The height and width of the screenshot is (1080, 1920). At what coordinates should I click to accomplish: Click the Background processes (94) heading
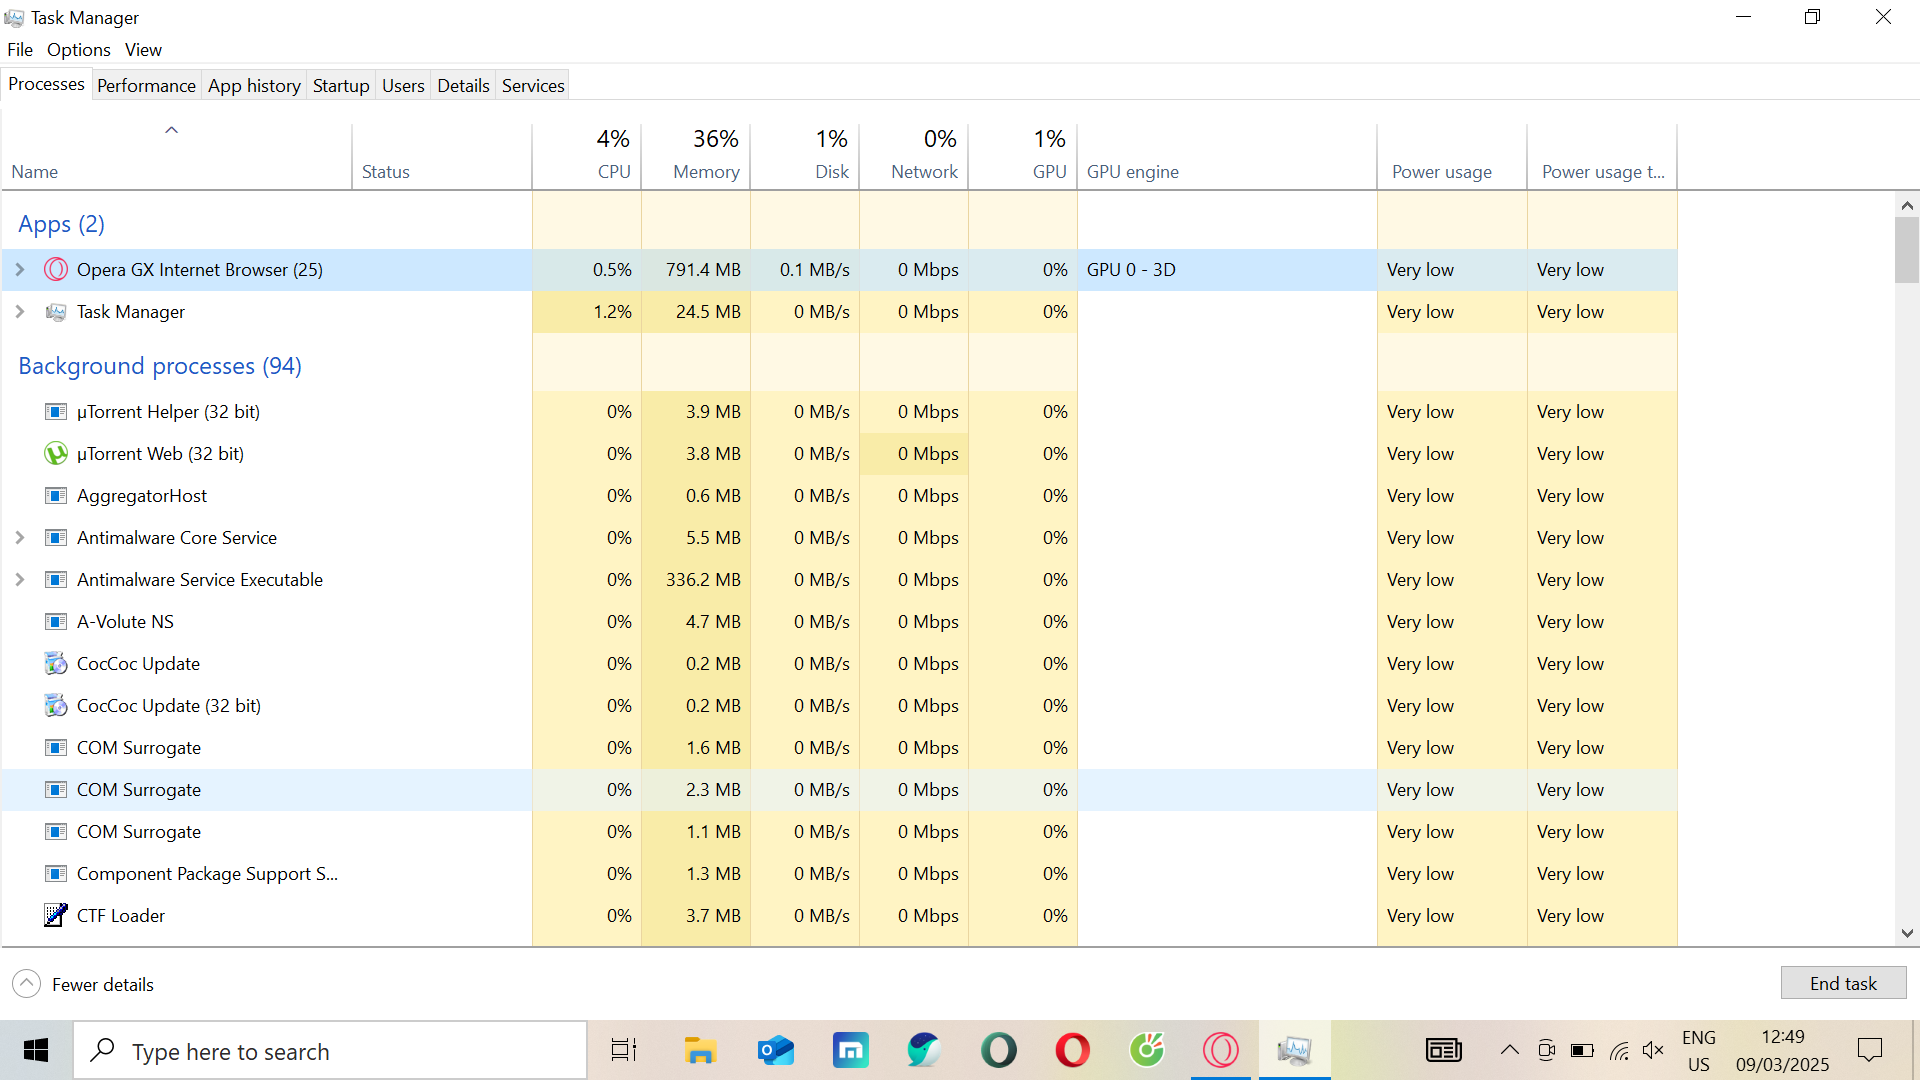[x=160, y=366]
